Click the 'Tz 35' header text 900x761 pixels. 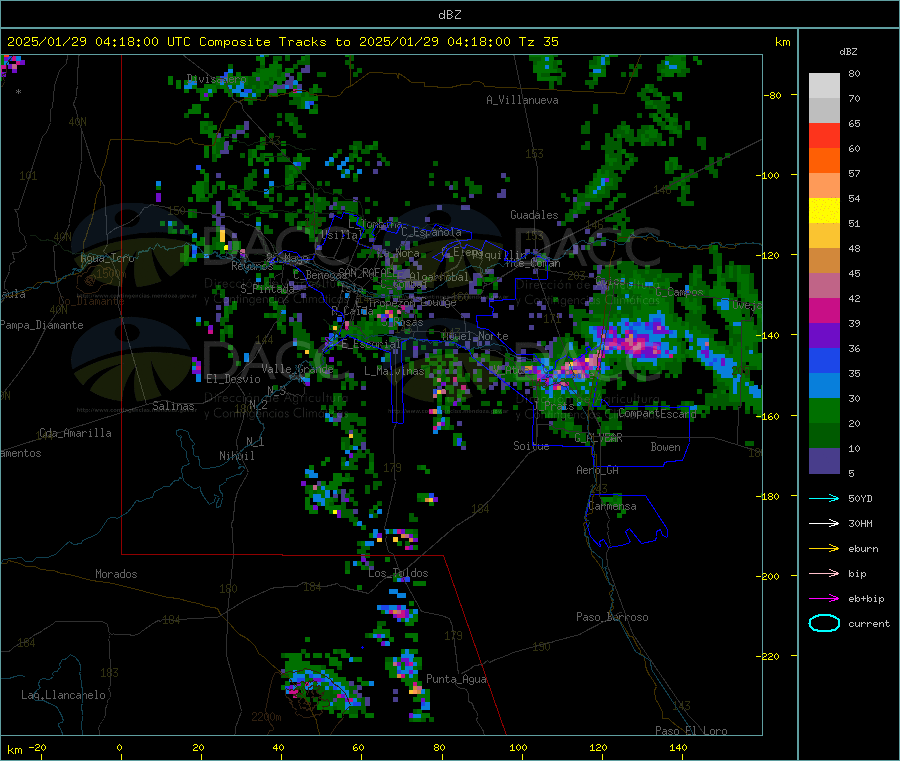pyautogui.click(x=538, y=42)
